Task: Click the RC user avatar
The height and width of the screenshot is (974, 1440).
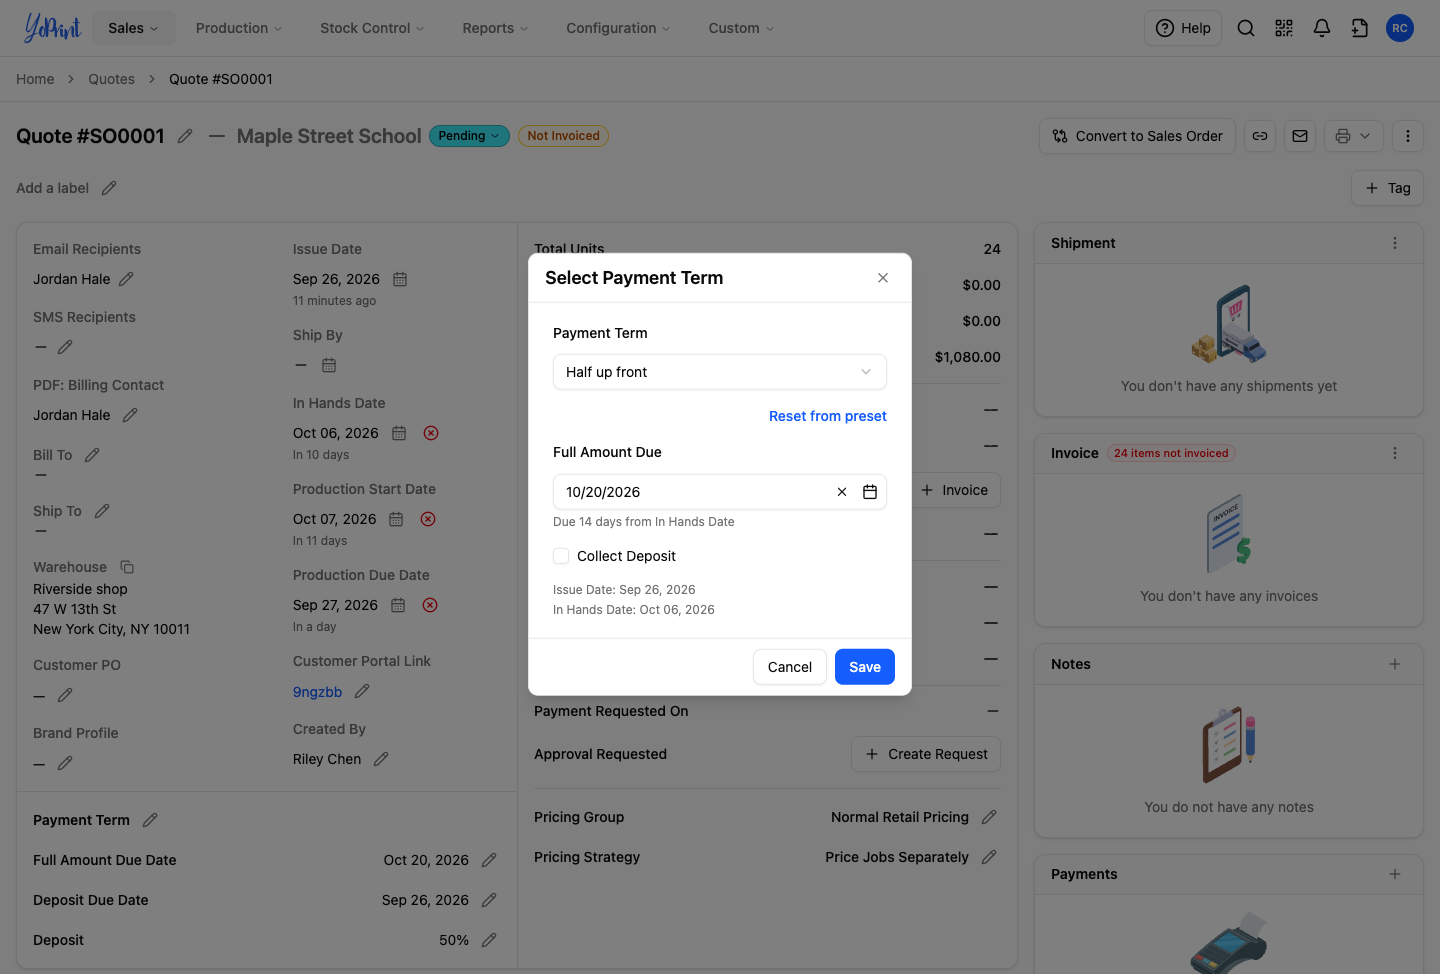Action: tap(1400, 28)
